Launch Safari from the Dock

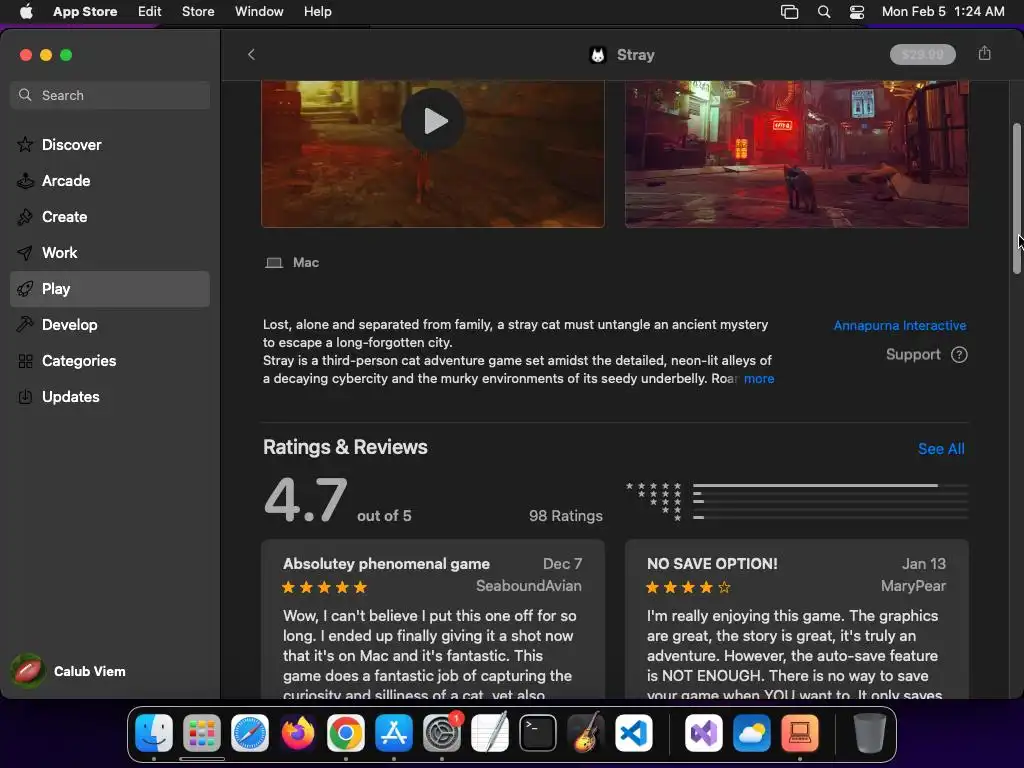pyautogui.click(x=250, y=733)
